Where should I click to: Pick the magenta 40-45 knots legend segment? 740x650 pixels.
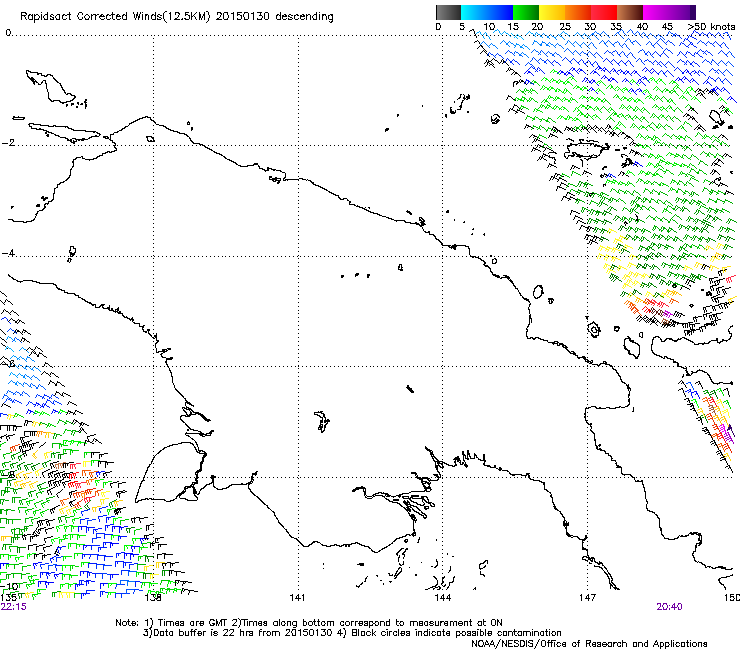pyautogui.click(x=656, y=12)
